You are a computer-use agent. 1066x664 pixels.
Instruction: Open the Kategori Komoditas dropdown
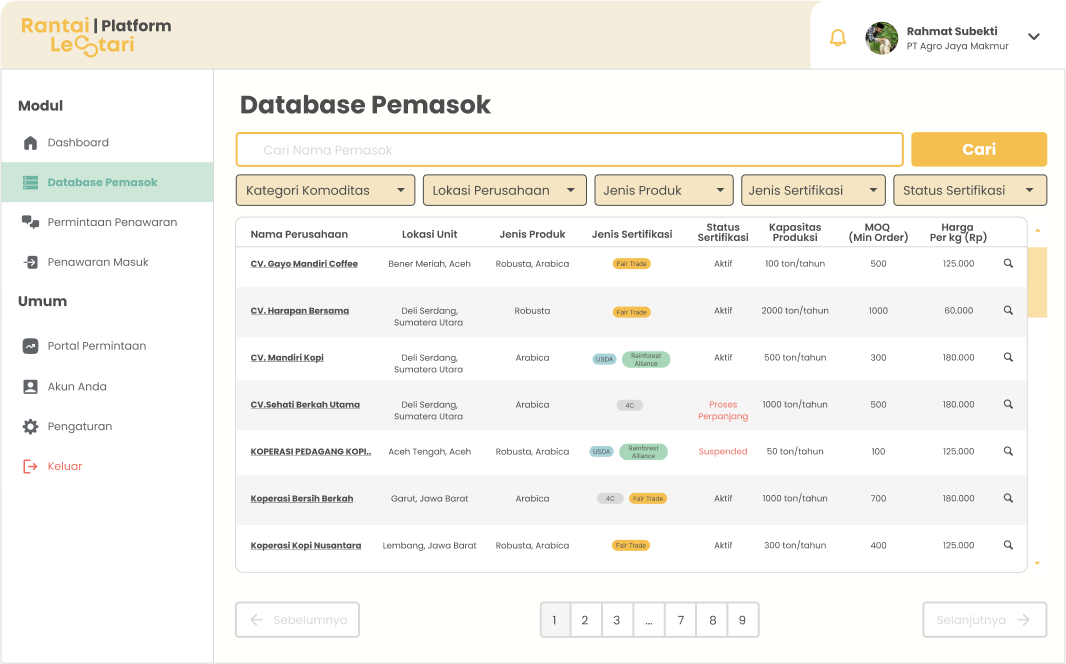click(325, 189)
